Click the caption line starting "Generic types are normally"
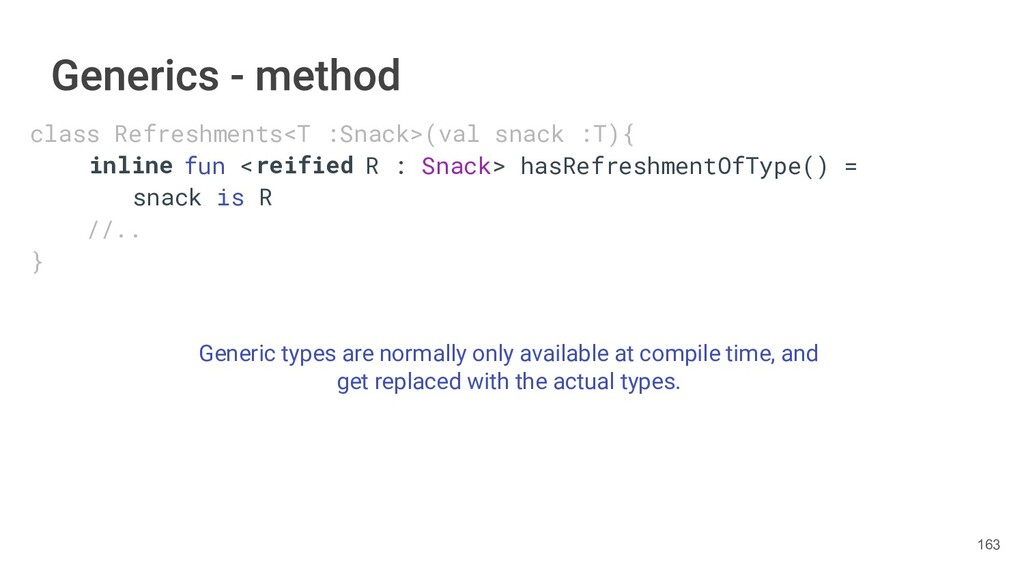Viewport: 1024px width, 576px height. tap(508, 354)
